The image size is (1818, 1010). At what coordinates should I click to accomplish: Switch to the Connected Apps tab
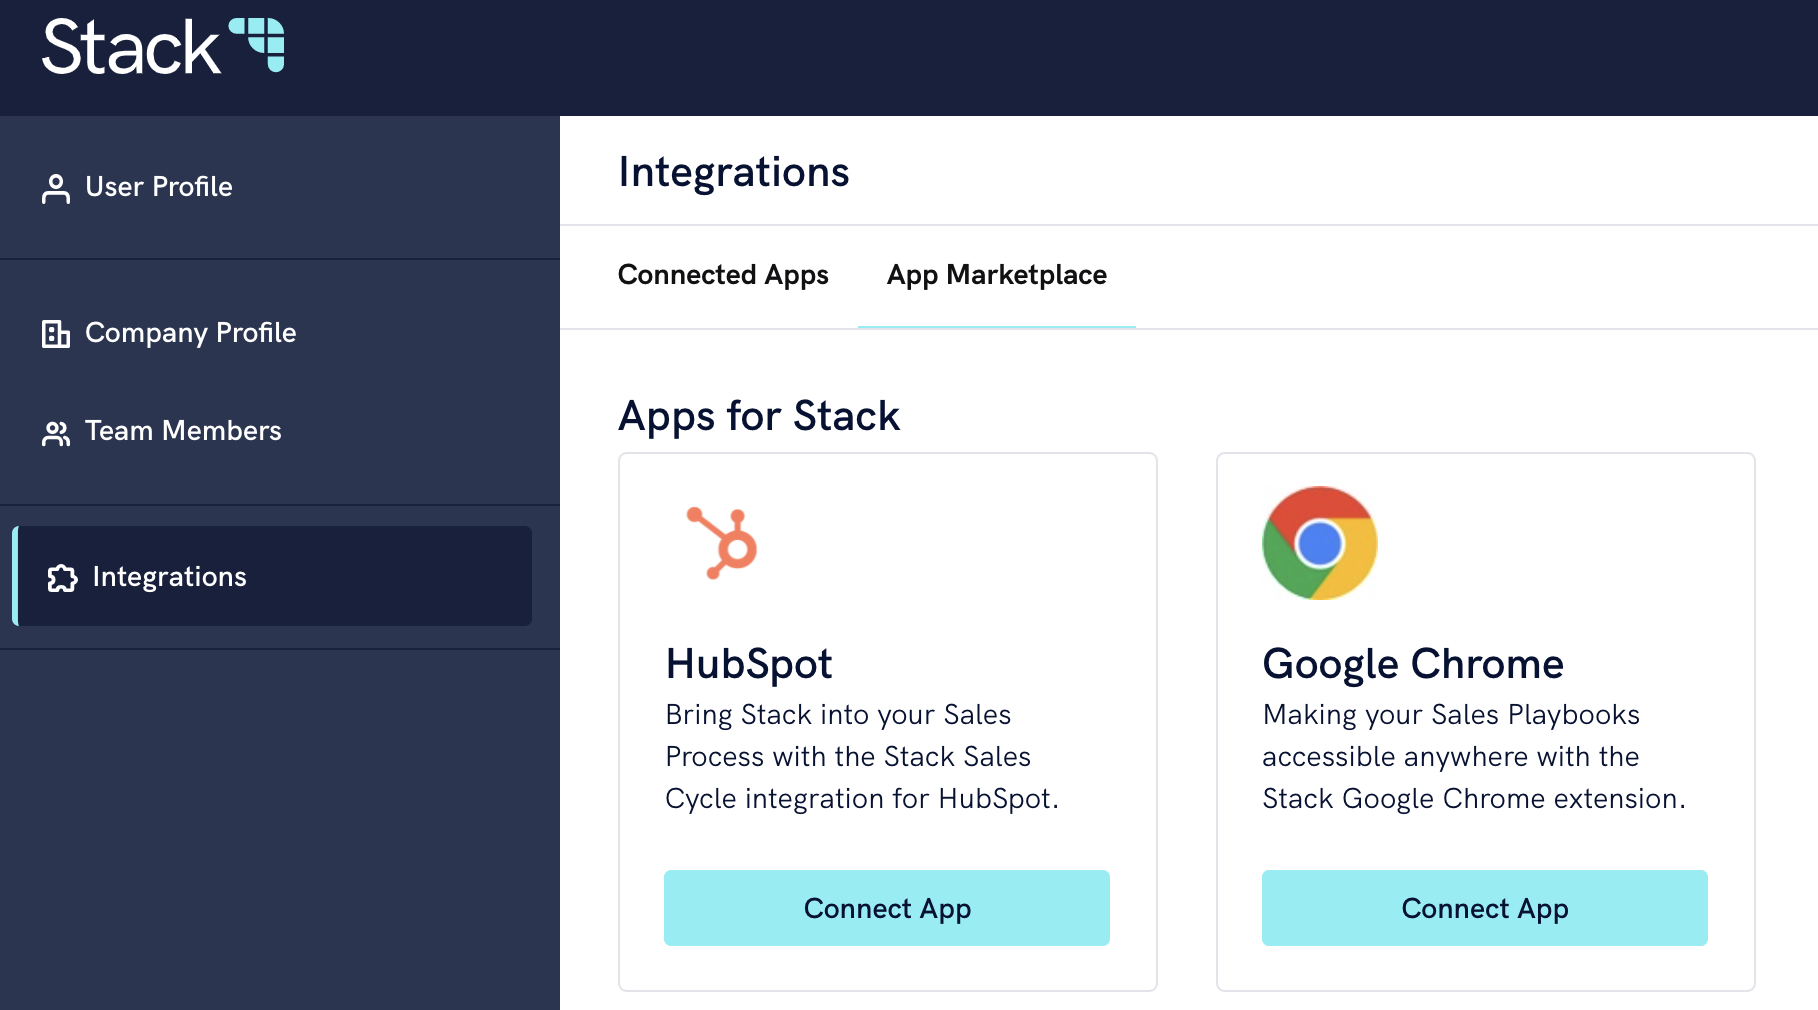coord(723,275)
